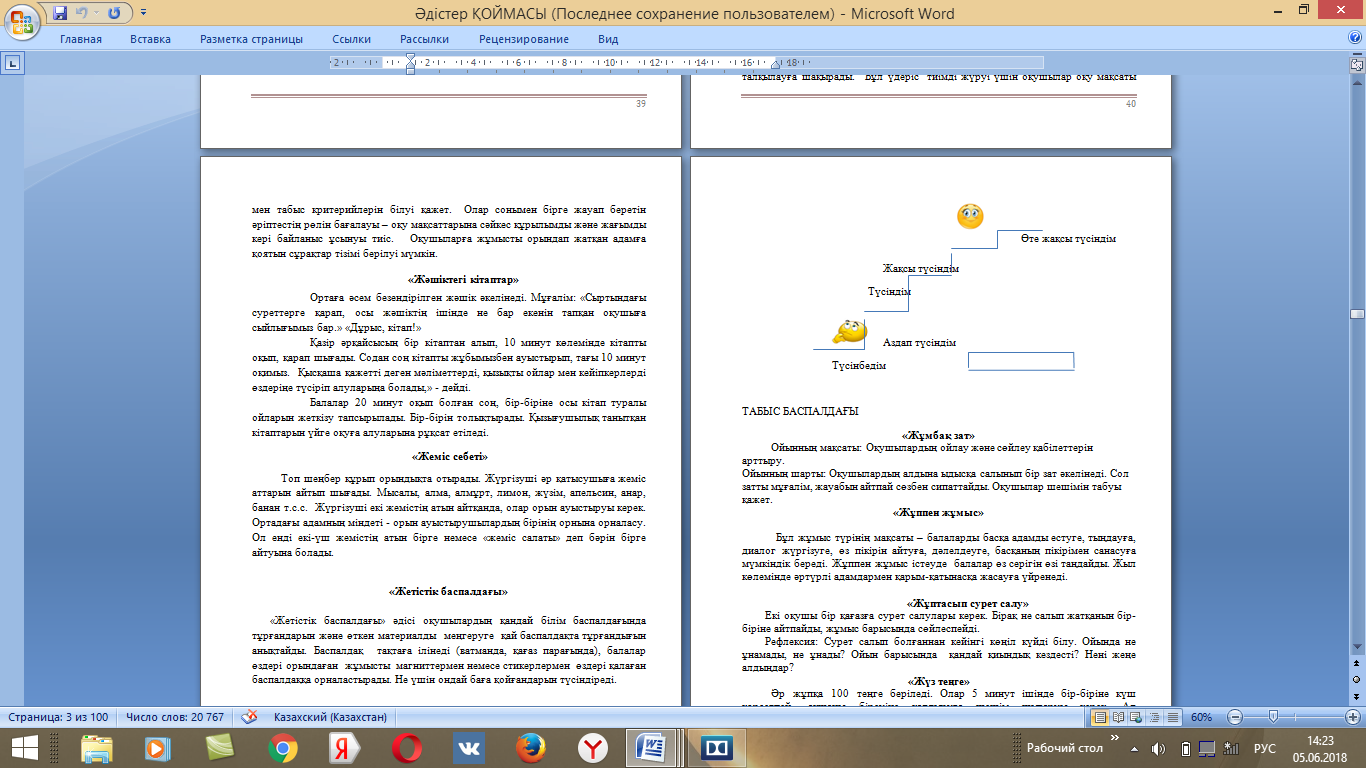Screen dimensions: 1366x768
Task: Click the text 'ТАБЫС БАСПАЛДАҒЫ'
Action: point(800,411)
